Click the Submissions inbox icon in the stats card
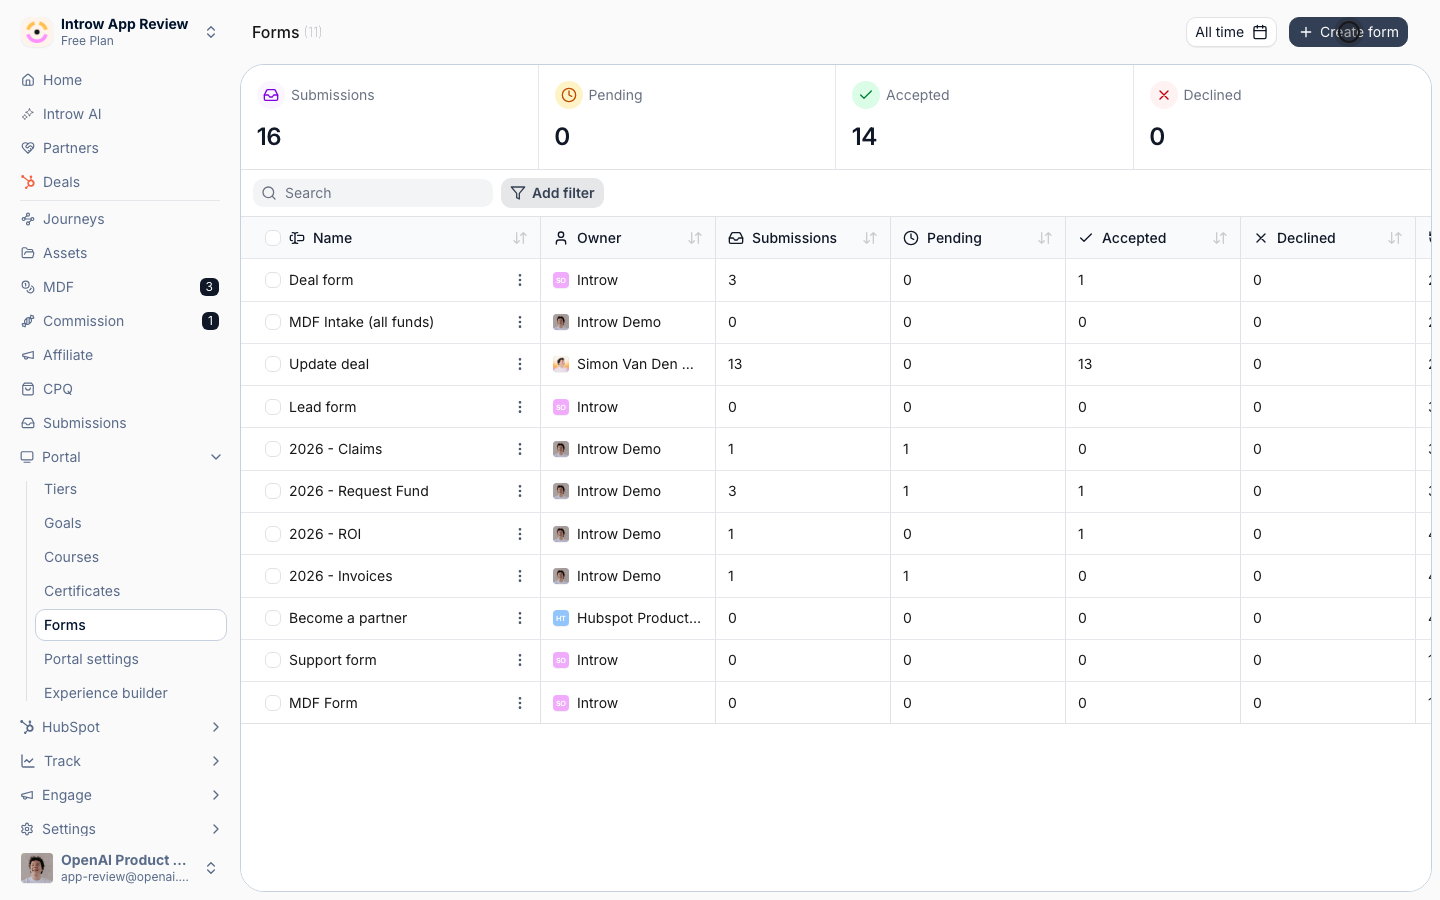Screen dimensions: 1440x900 271,95
